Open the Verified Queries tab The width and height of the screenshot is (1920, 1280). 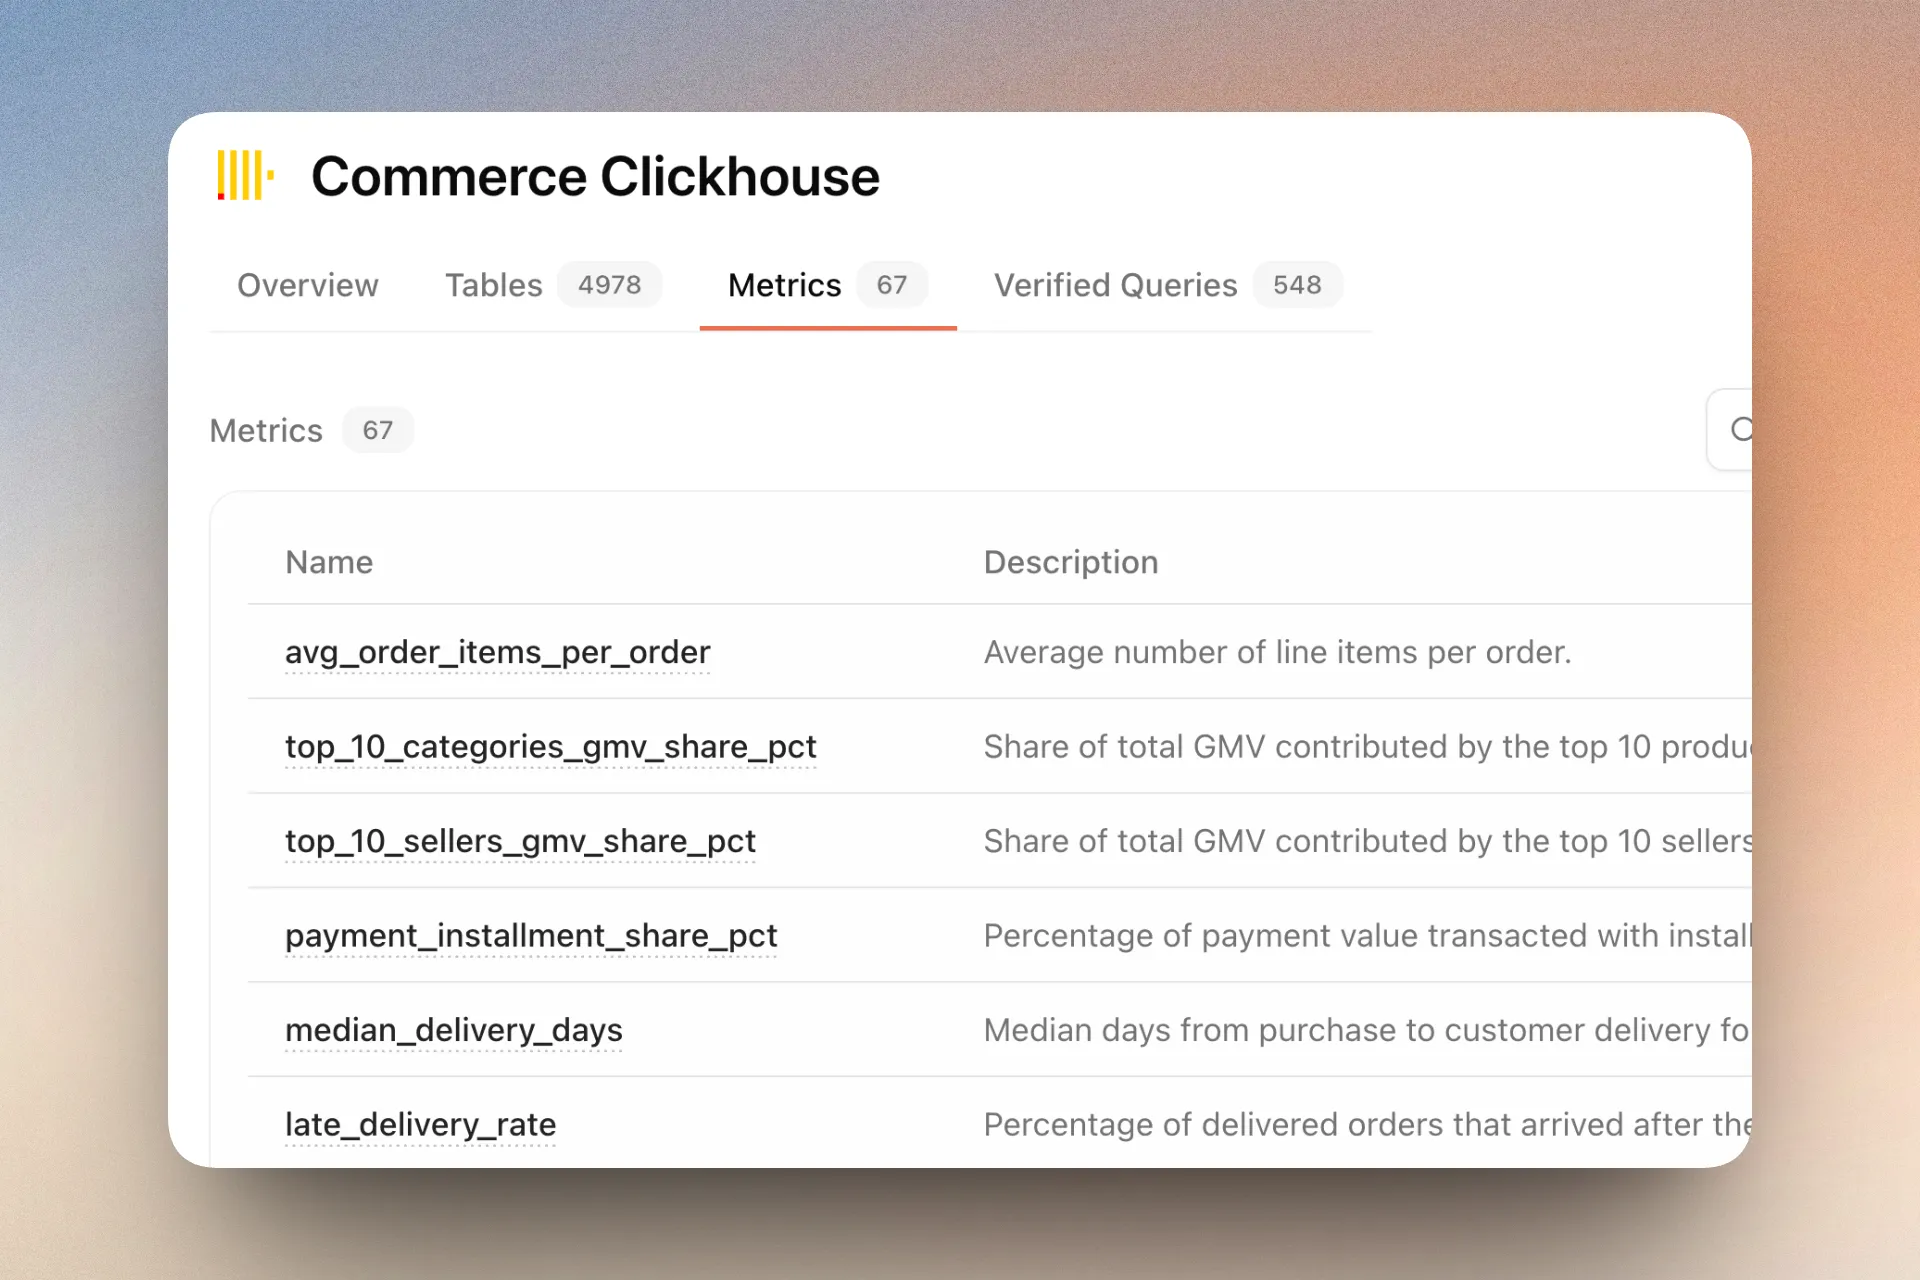pyautogui.click(x=1167, y=285)
